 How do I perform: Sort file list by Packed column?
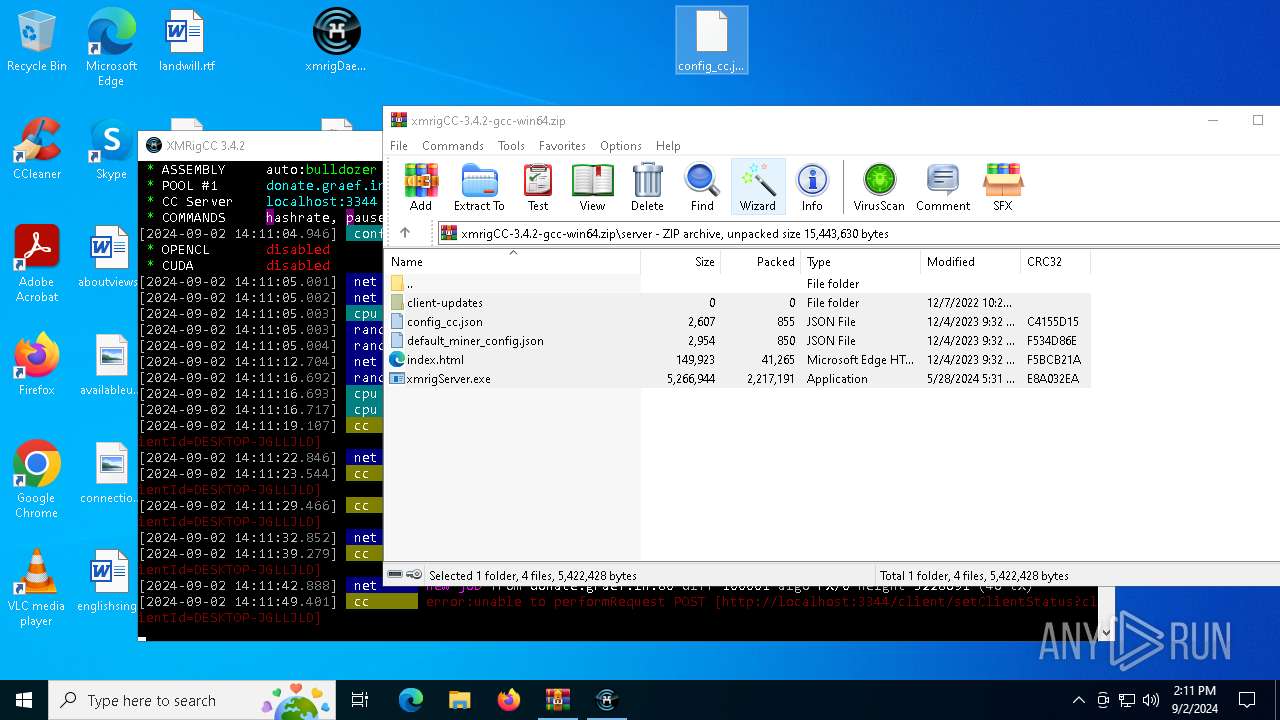(761, 262)
